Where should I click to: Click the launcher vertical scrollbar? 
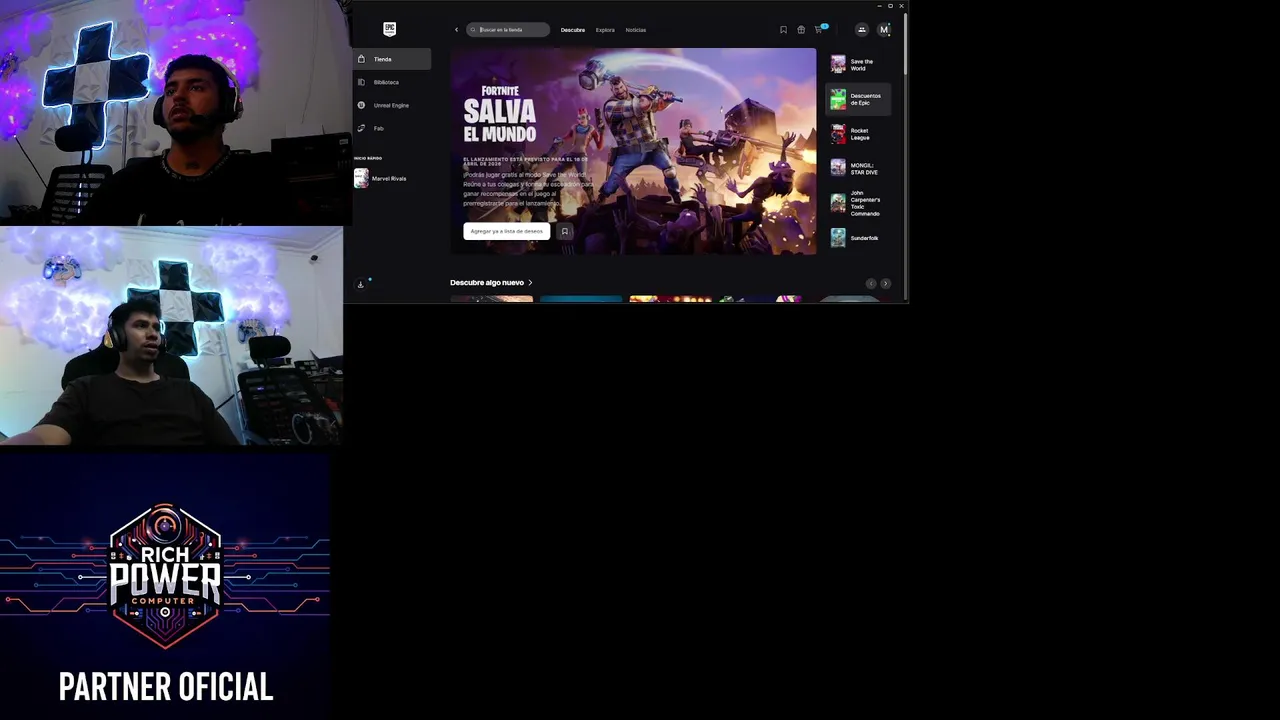click(x=905, y=45)
